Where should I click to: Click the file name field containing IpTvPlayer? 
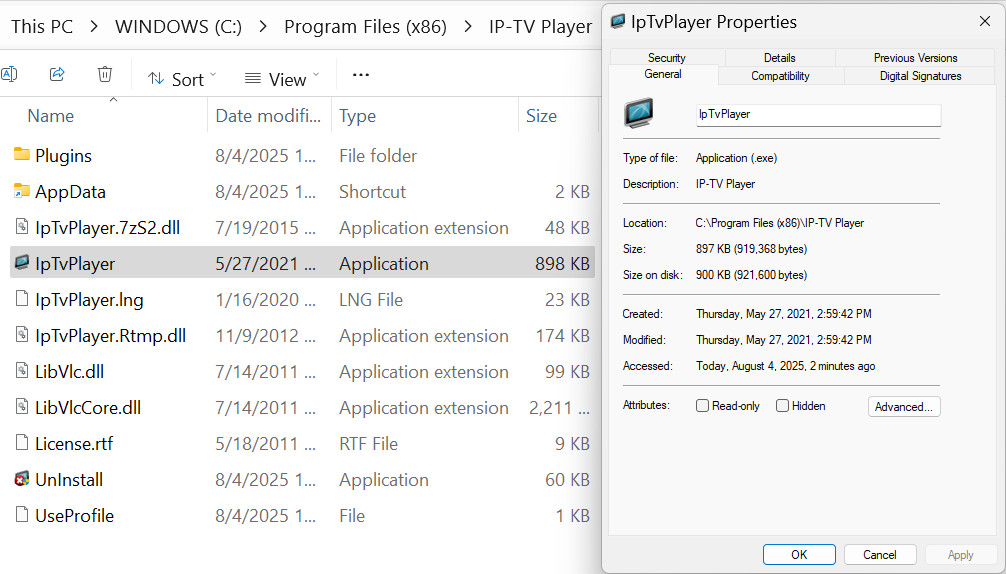click(818, 115)
